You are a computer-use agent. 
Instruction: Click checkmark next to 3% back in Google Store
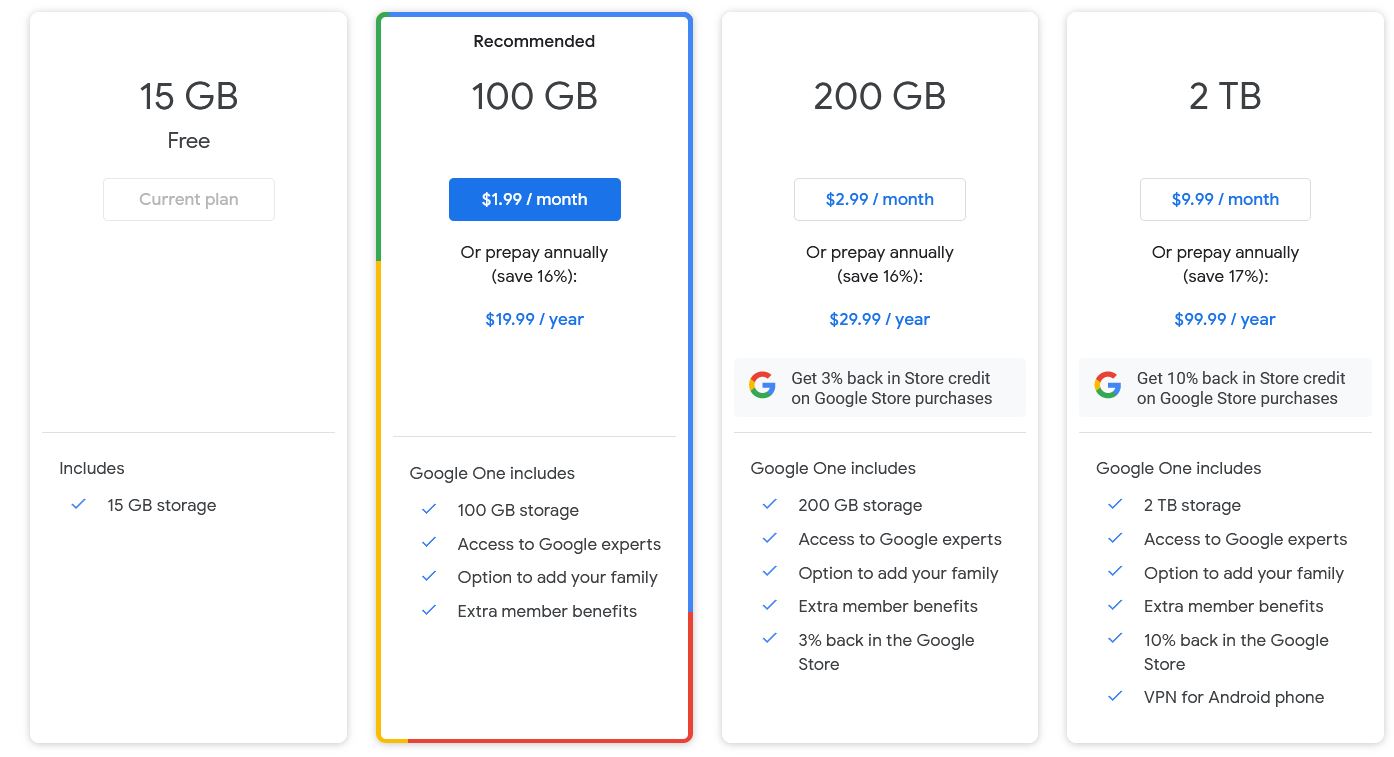coord(770,639)
